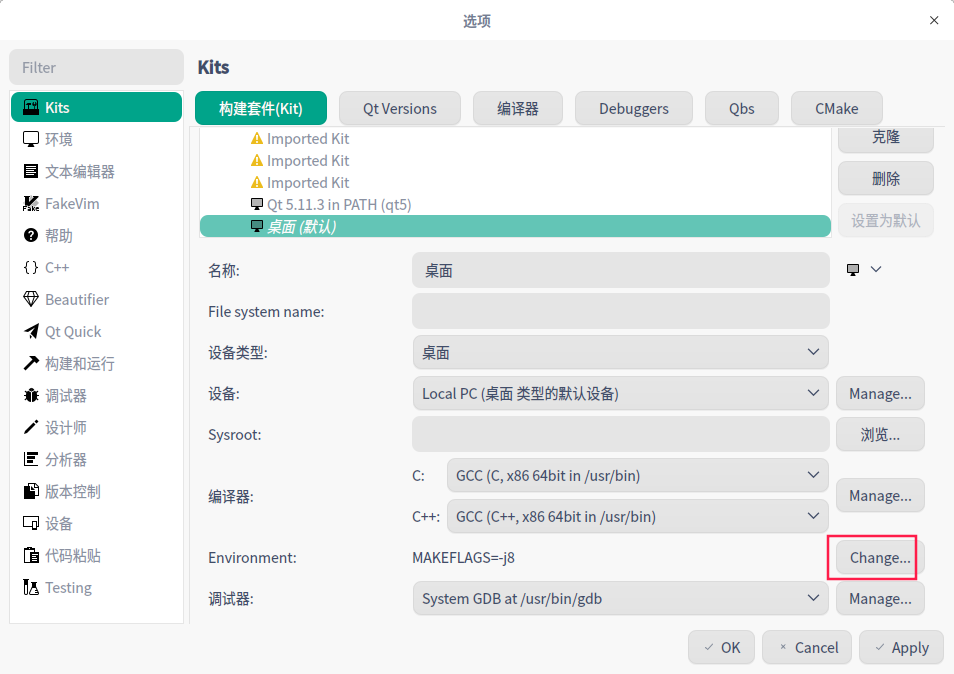Open the C++ compiler GCC dropdown

pyautogui.click(x=637, y=517)
